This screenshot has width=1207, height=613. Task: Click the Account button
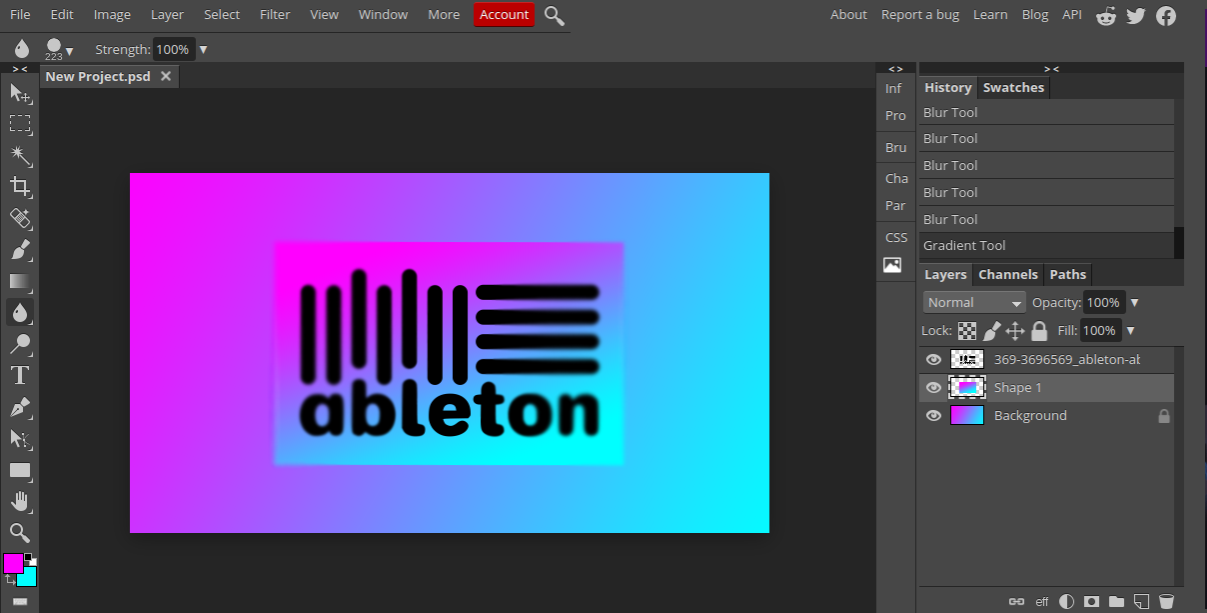tap(504, 14)
